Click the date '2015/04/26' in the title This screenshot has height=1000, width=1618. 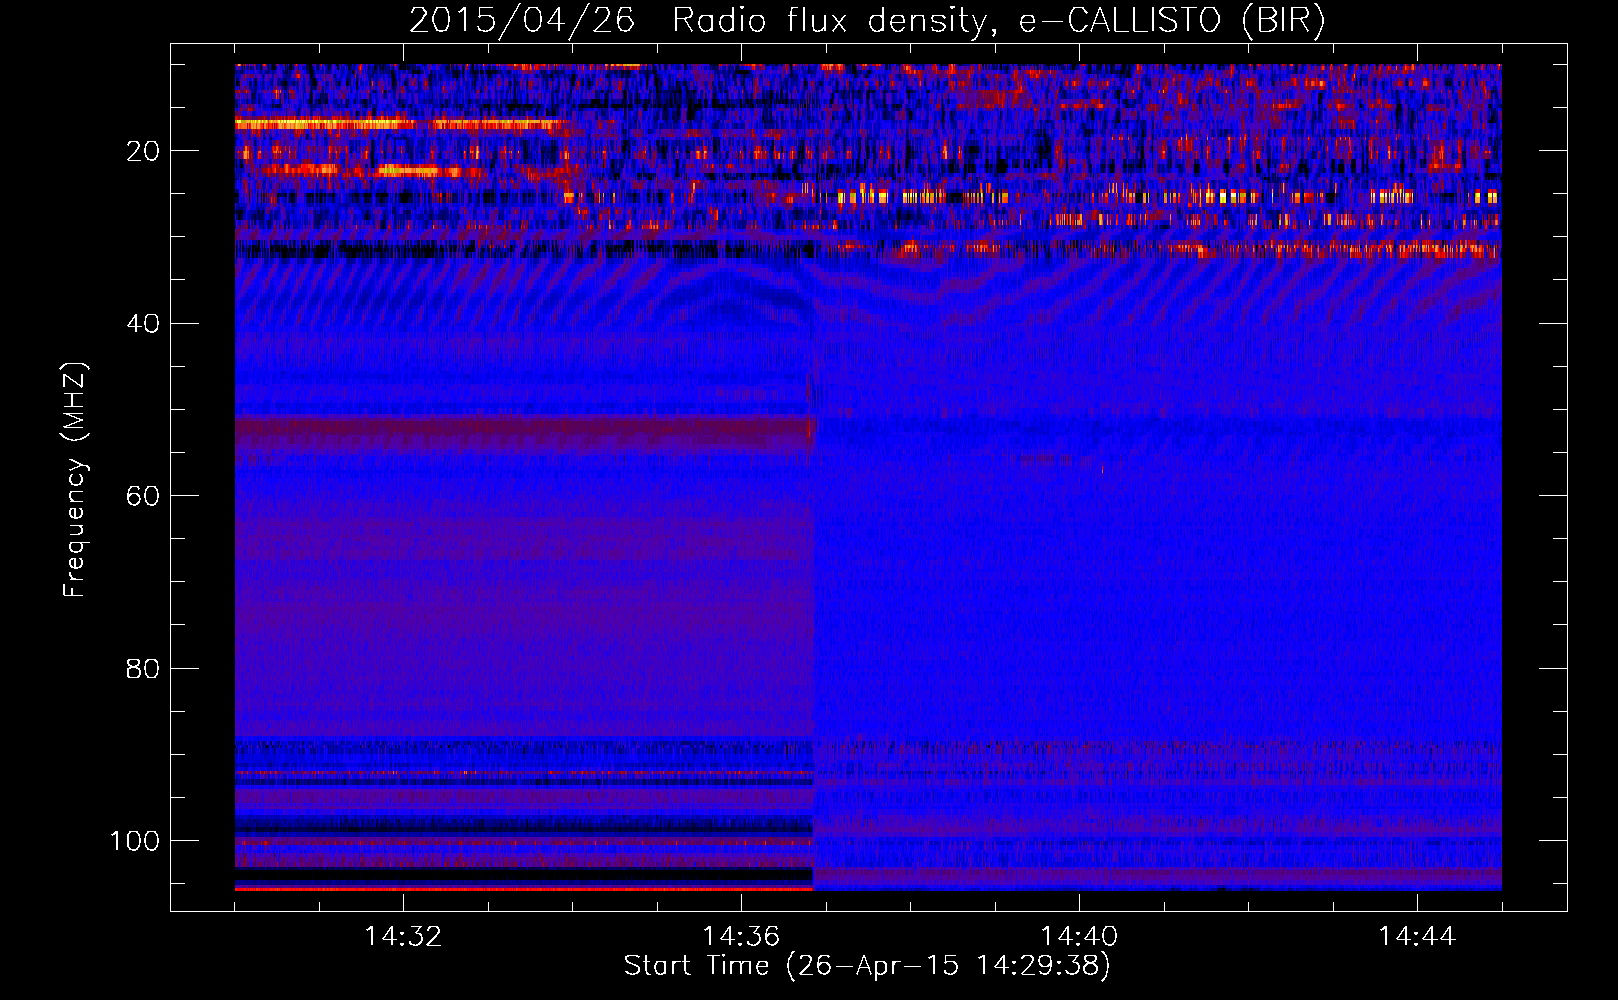pyautogui.click(x=521, y=21)
